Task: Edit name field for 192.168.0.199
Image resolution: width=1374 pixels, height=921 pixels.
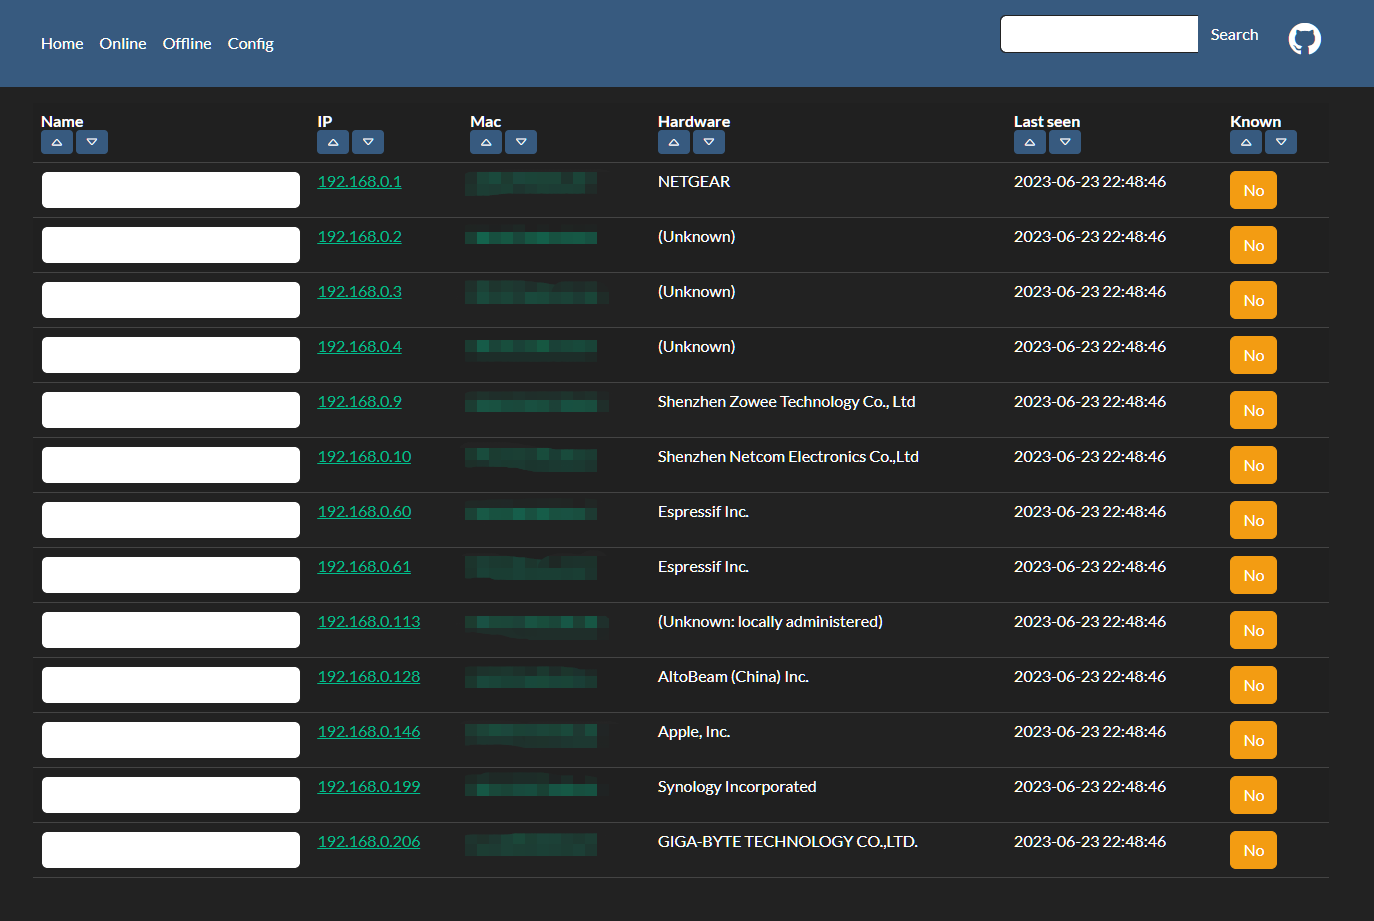Action: (x=171, y=795)
